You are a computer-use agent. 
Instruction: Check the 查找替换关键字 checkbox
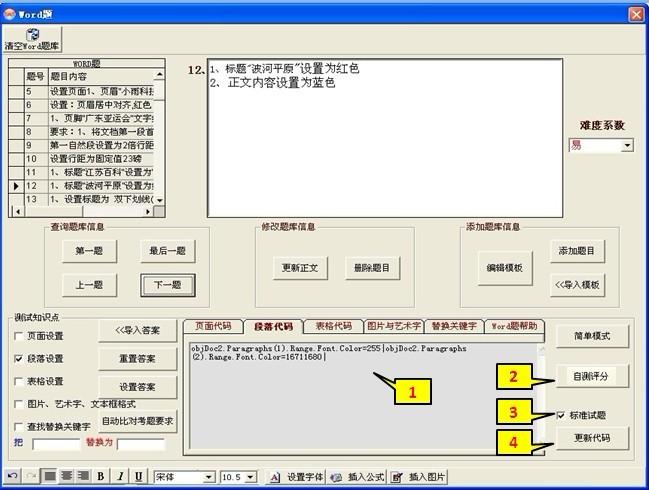point(18,426)
